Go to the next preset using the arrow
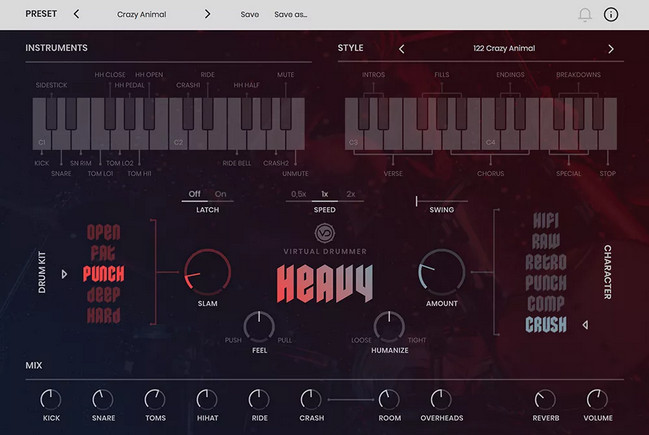The width and height of the screenshot is (649, 435). click(x=207, y=14)
